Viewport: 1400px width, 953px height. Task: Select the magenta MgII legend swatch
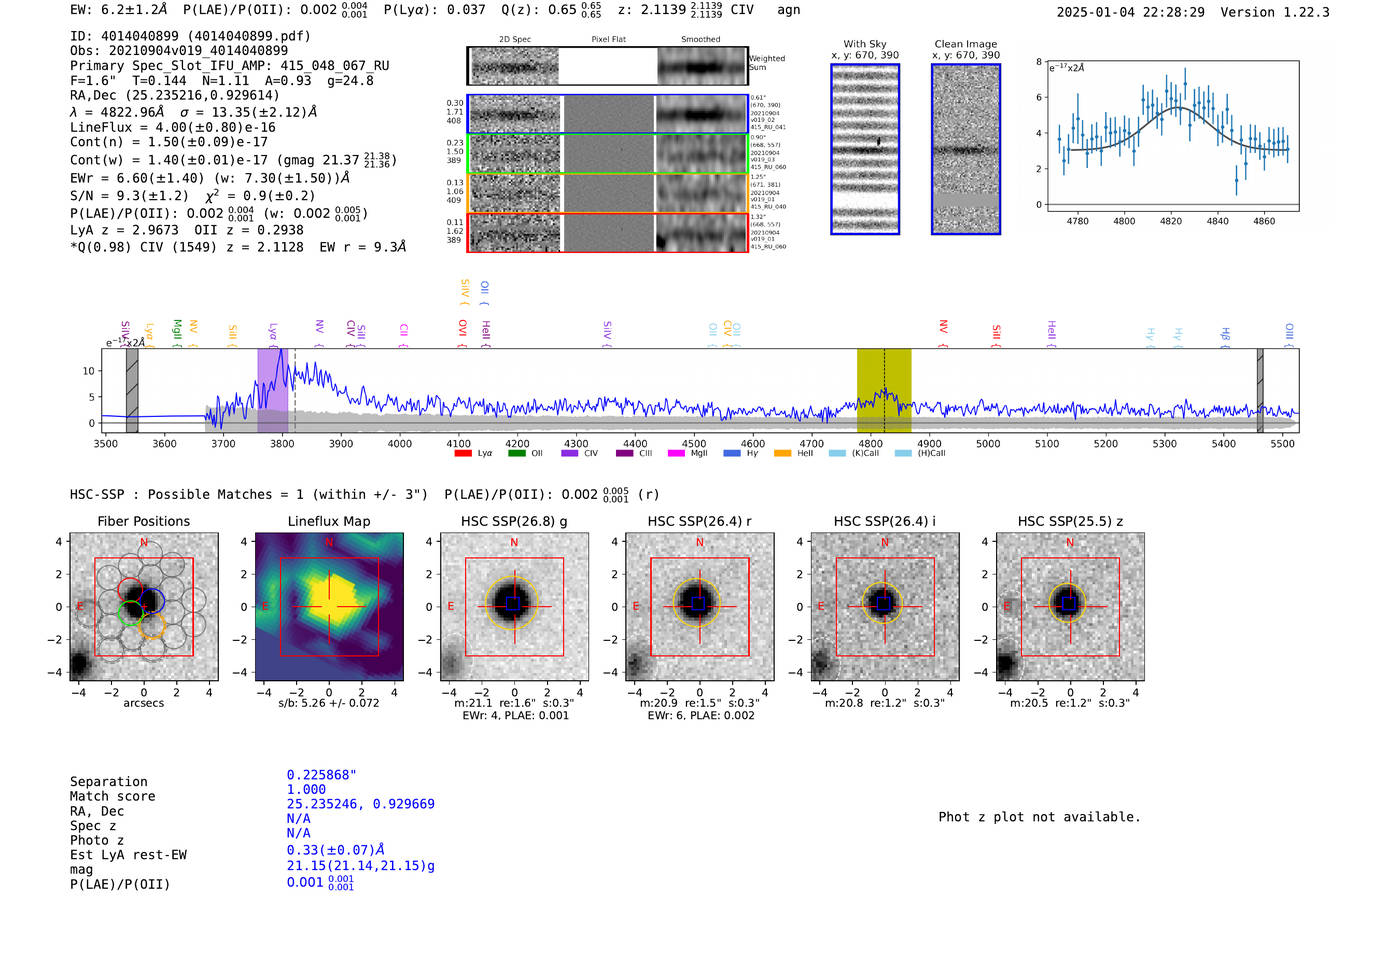coord(677,453)
